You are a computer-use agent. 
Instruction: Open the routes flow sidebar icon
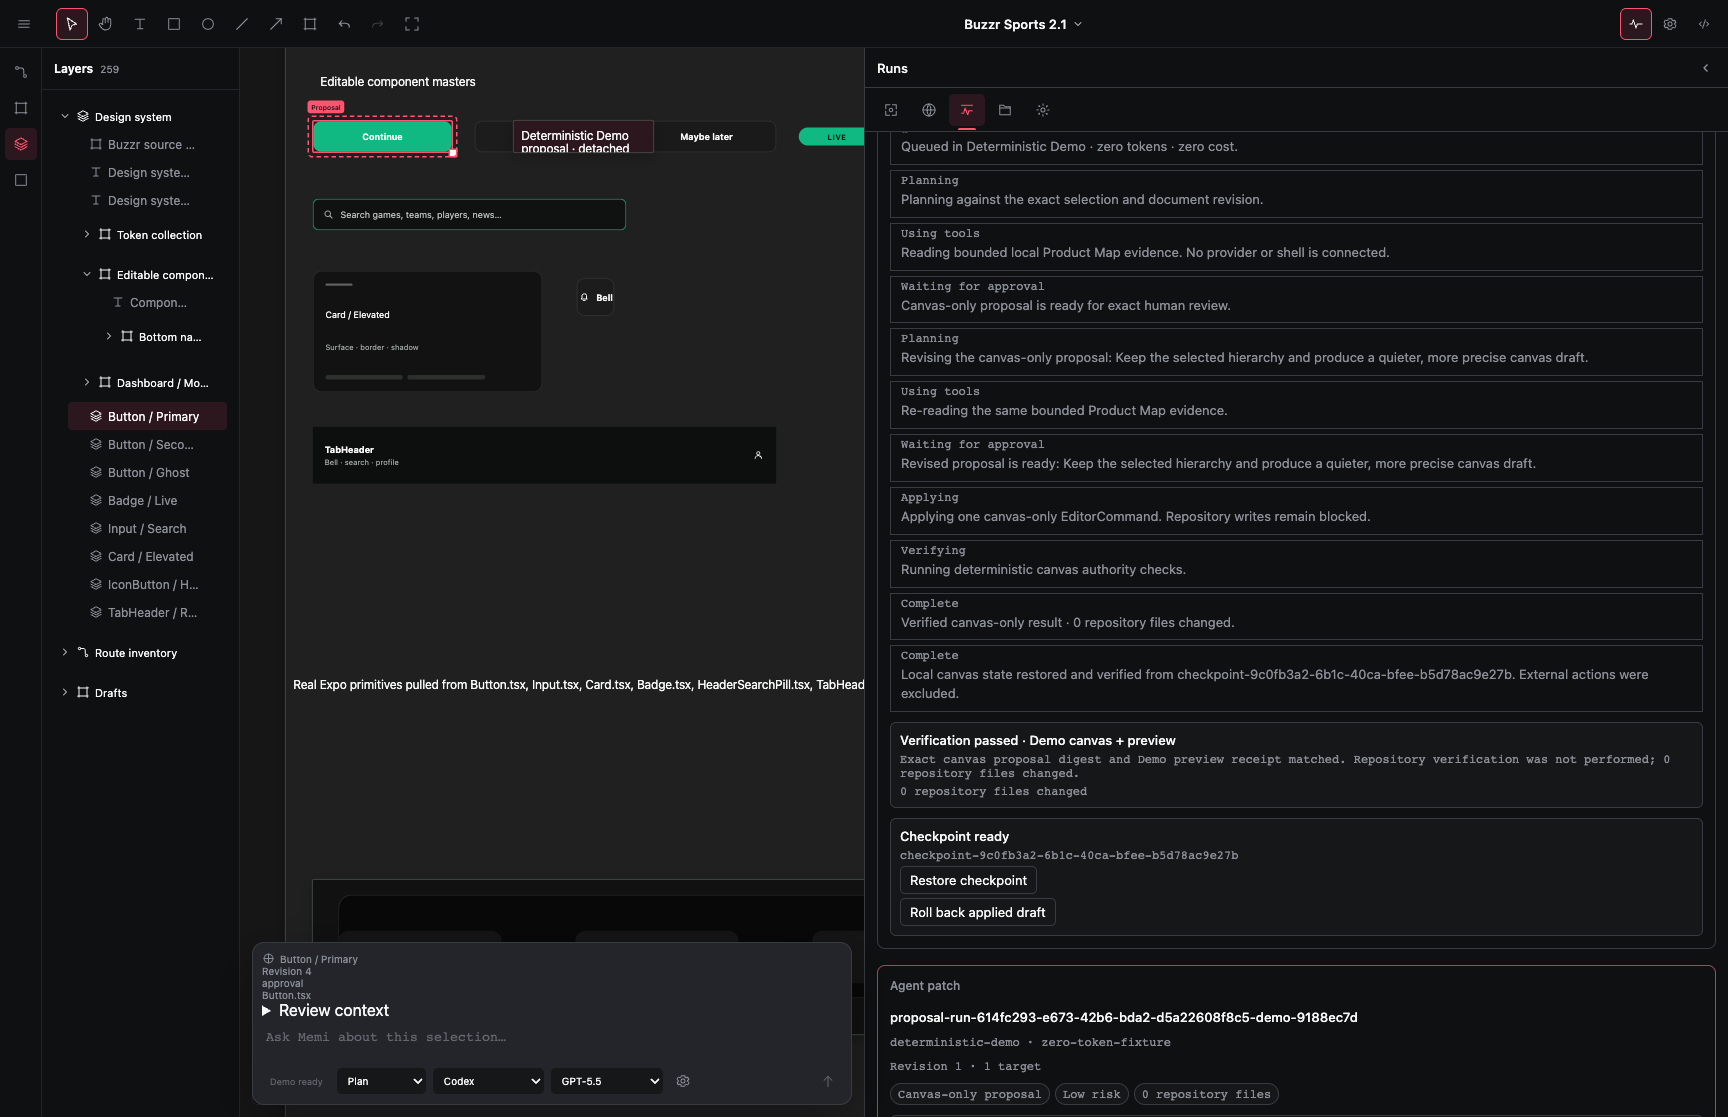pyautogui.click(x=21, y=72)
